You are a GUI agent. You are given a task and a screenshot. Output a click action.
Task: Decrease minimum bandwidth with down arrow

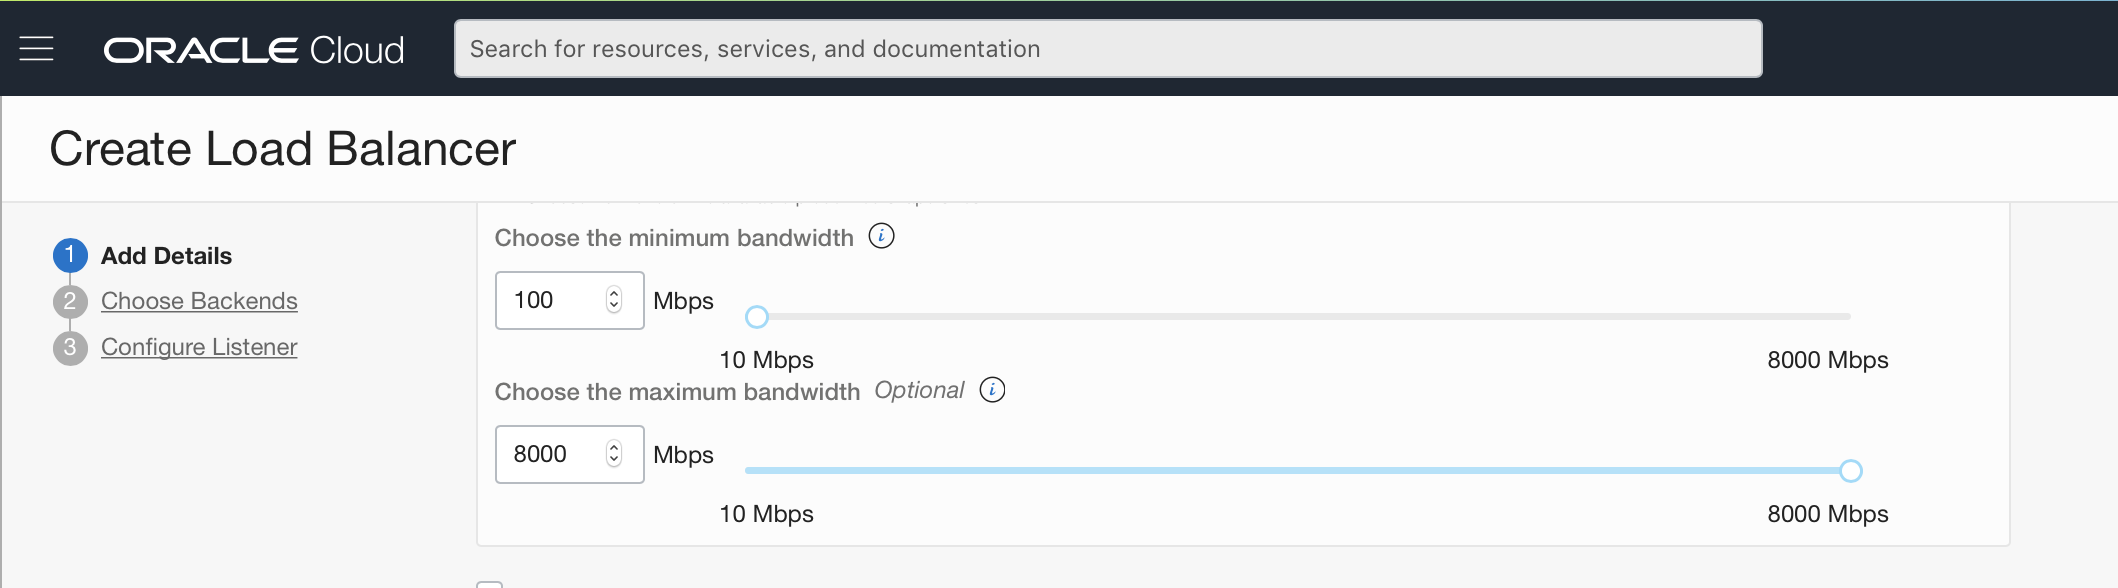[x=614, y=307]
